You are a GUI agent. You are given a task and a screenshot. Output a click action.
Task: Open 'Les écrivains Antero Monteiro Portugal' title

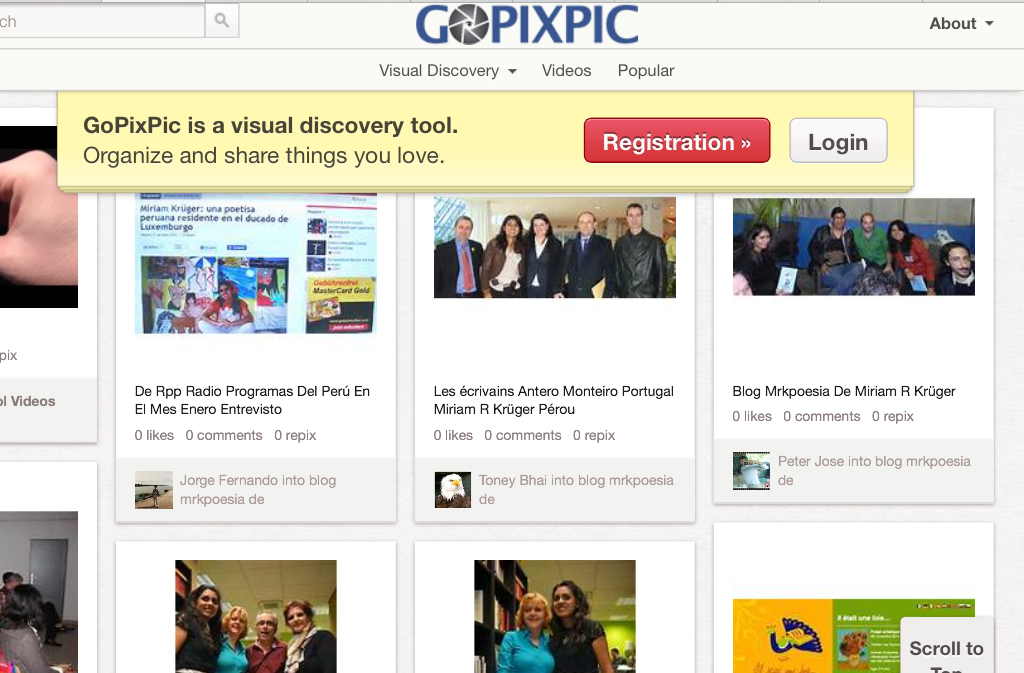(554, 400)
